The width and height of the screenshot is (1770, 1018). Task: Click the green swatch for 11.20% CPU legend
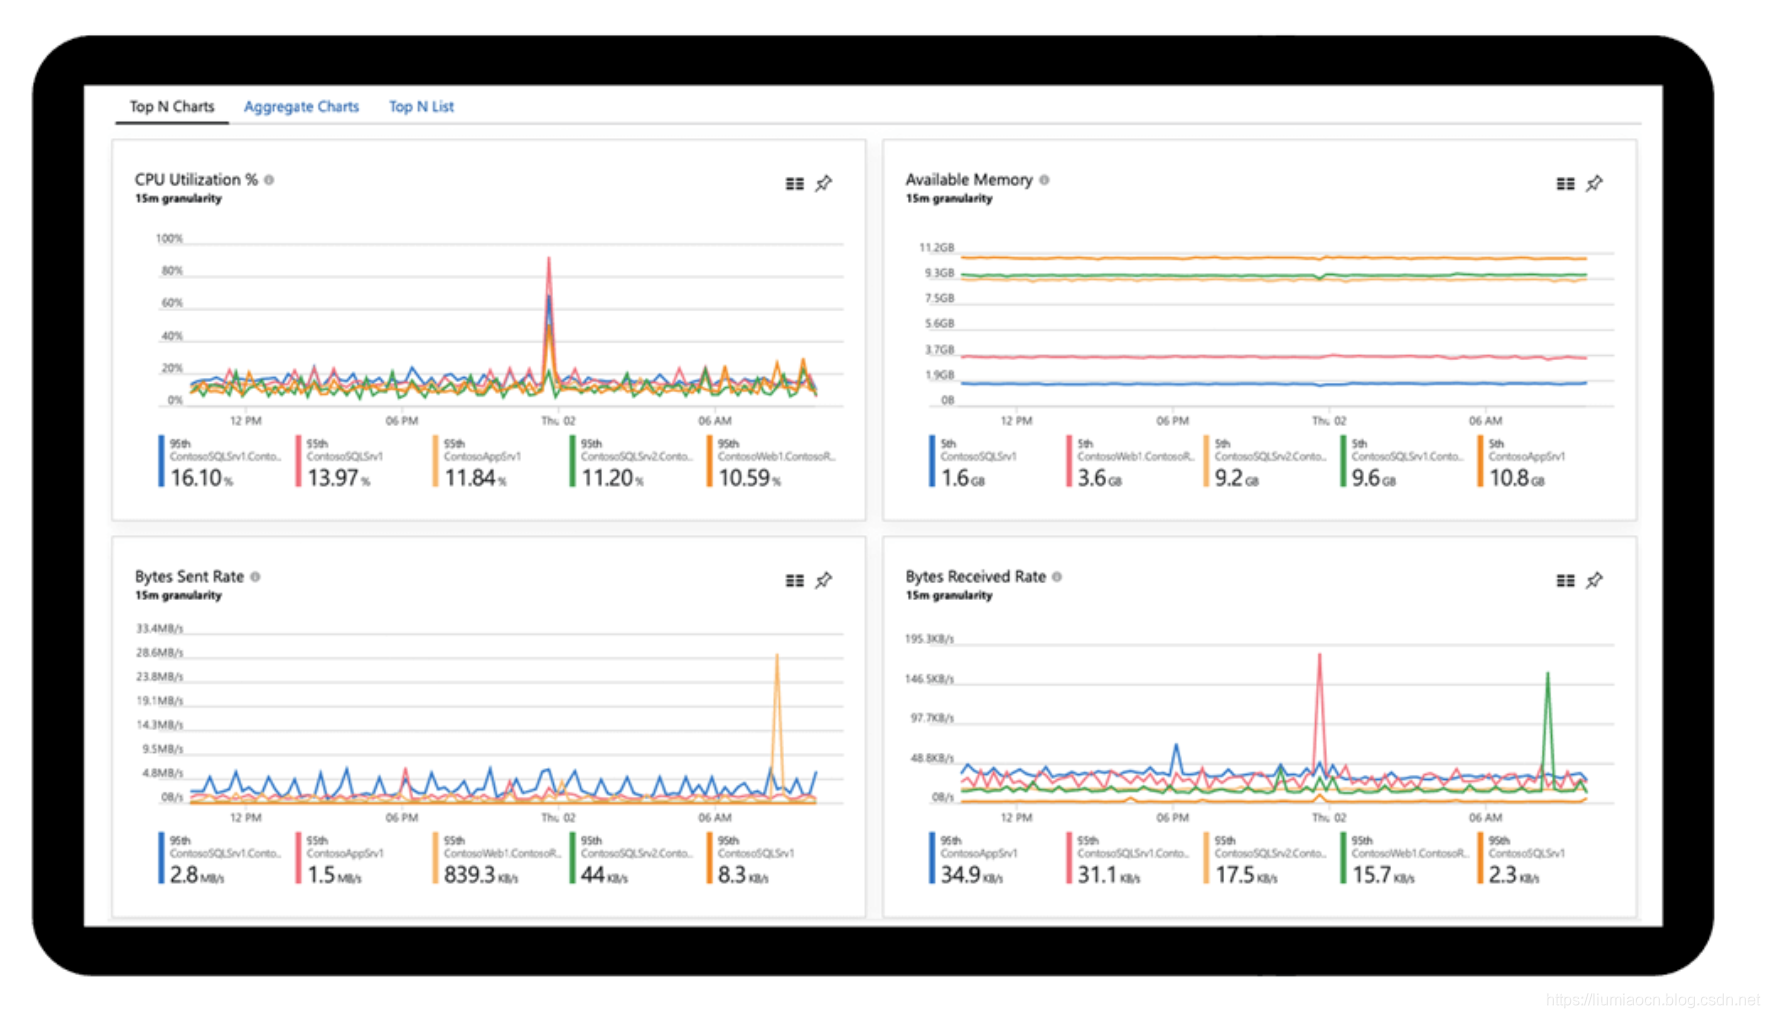[572, 462]
